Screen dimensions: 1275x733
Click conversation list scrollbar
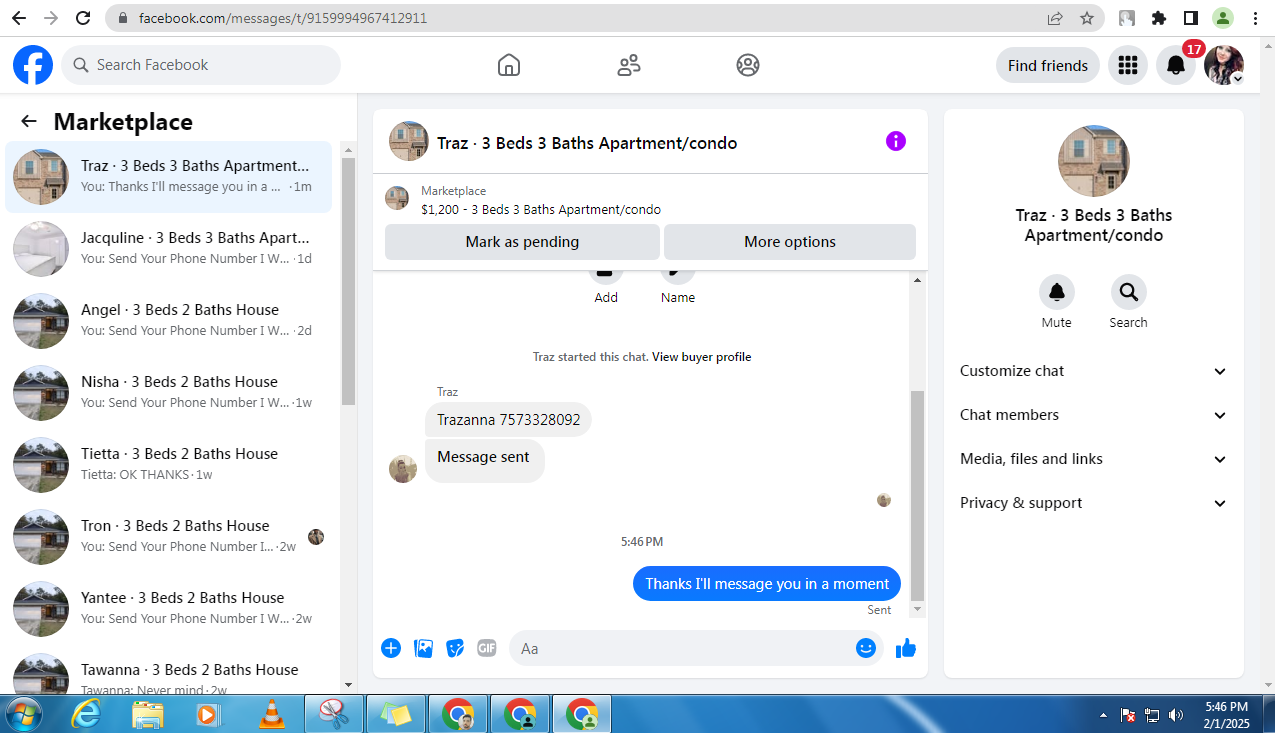point(348,280)
